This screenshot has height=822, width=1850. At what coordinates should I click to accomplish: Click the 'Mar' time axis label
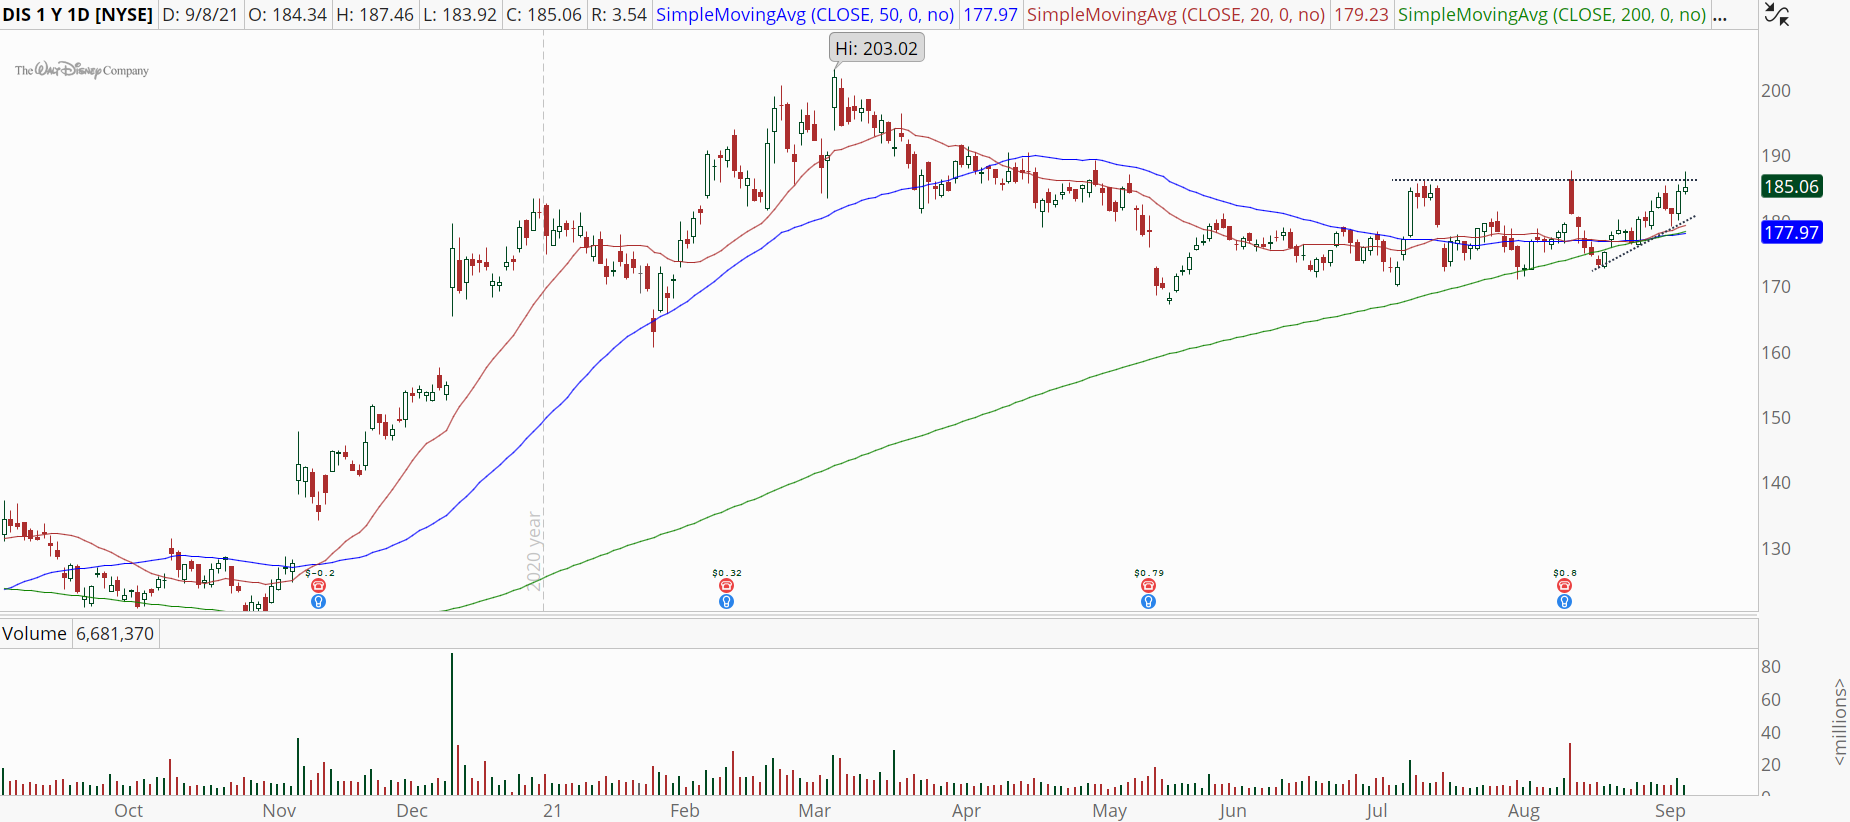(815, 811)
